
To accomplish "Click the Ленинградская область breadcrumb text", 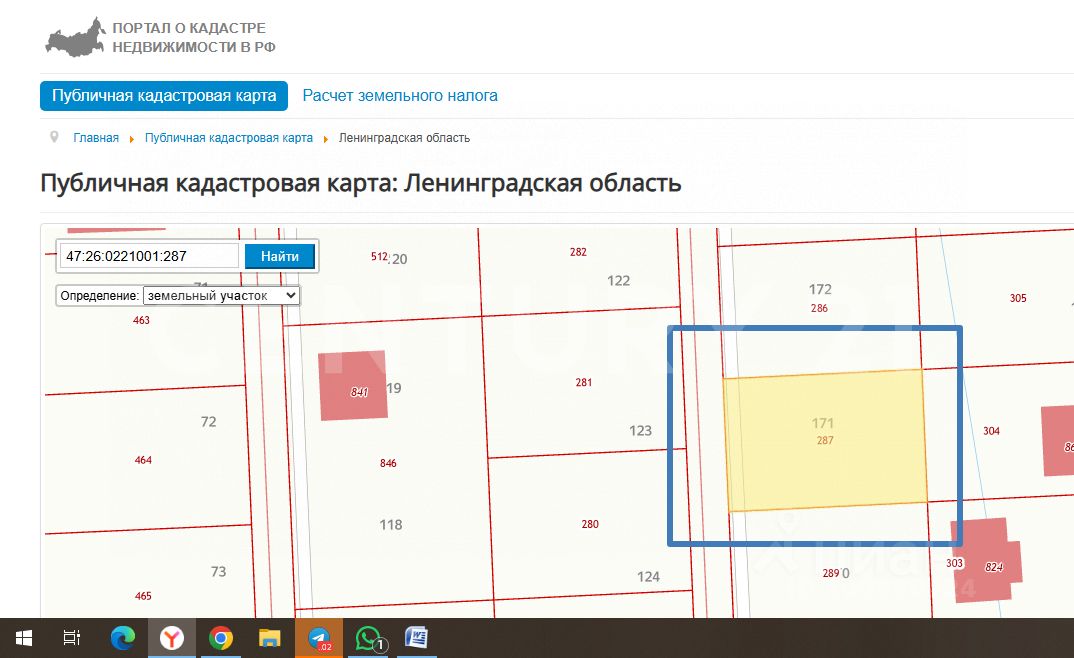I will tap(404, 138).
